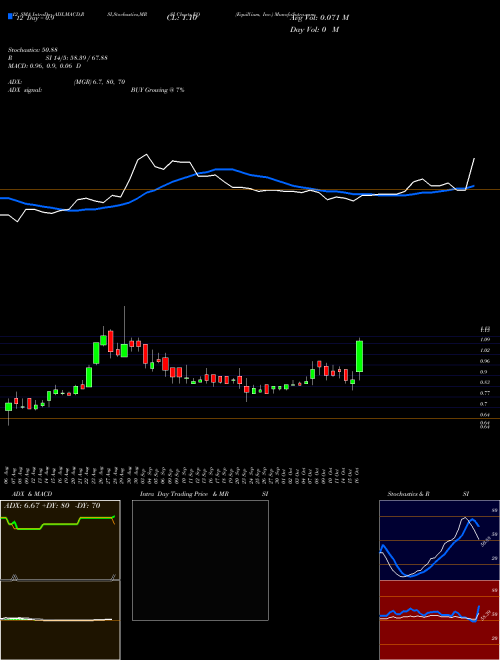Viewport: 500px width, 660px height.
Task: Click the 'Intra Day Trading Price & MR' title
Action: click(x=184, y=494)
